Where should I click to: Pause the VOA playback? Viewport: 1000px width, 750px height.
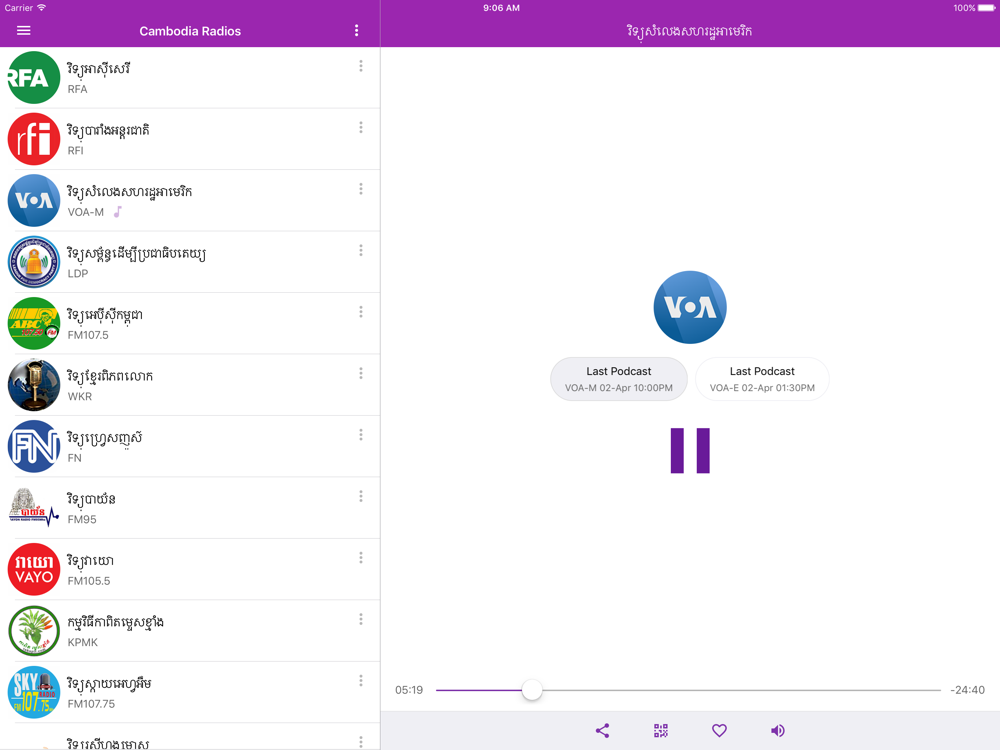click(x=690, y=451)
